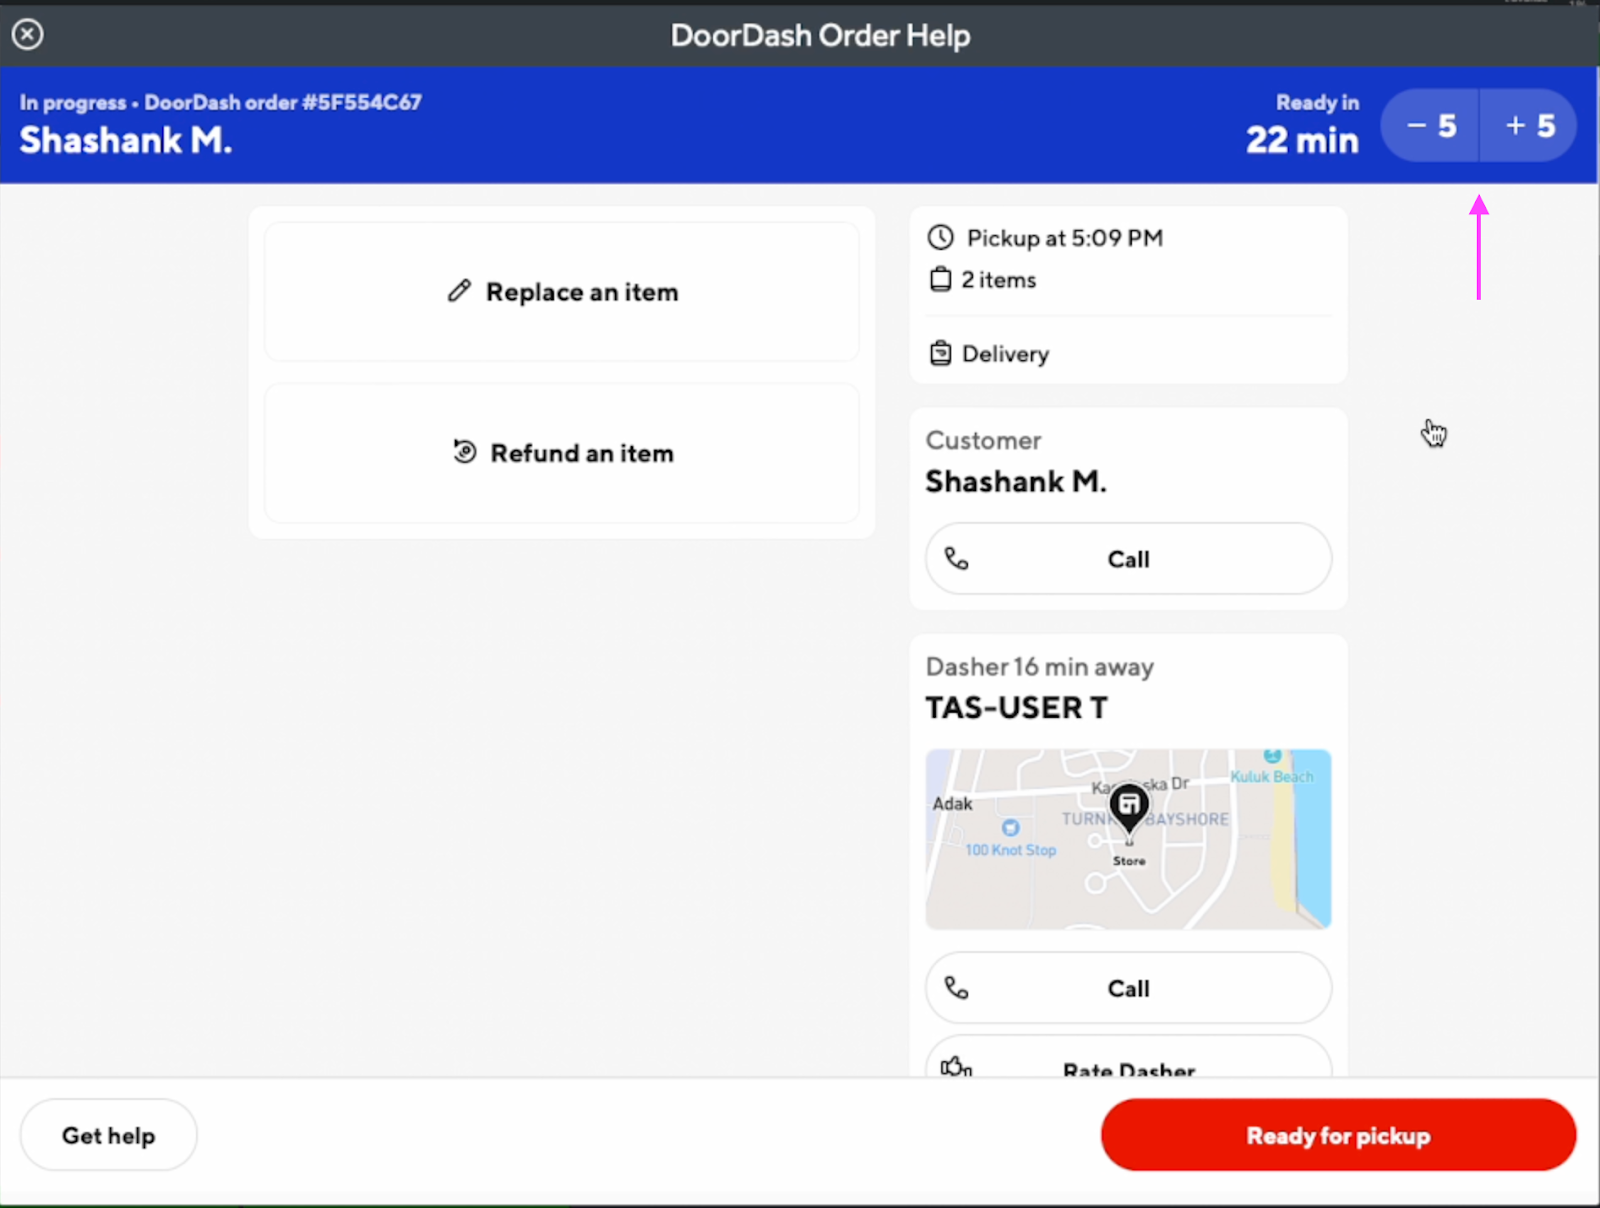
Task: Click the 'TAS-USER T' Dasher name
Action: [x=1017, y=708]
